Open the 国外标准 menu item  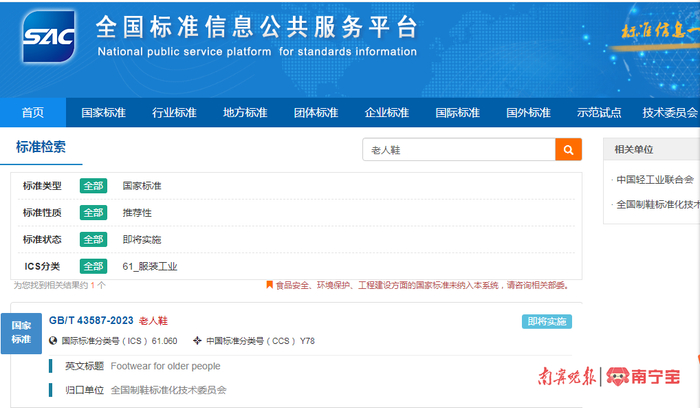pyautogui.click(x=528, y=112)
